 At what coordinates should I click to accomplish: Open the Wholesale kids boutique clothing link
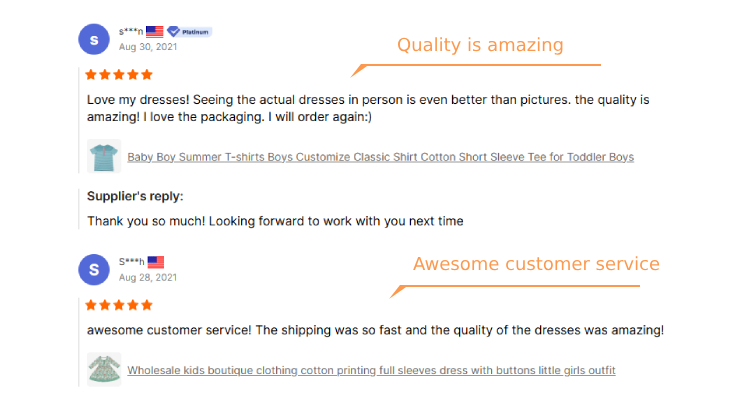tap(371, 370)
